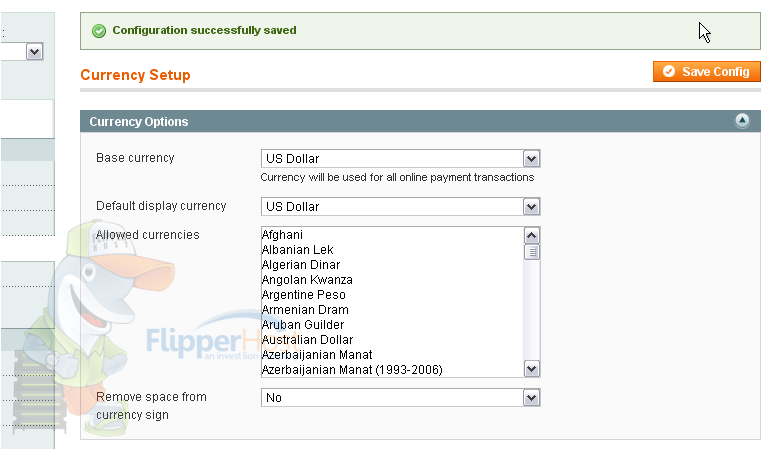
Task: Select Afghani in allowed currencies list
Action: tap(282, 235)
